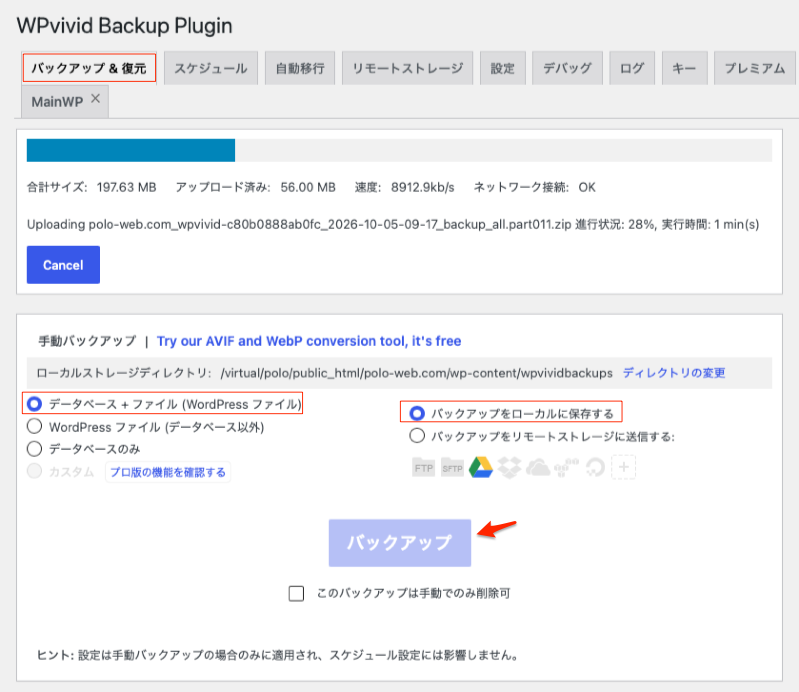
Task: Click the 速度 8912.9kb/s text
Action: pos(405,187)
